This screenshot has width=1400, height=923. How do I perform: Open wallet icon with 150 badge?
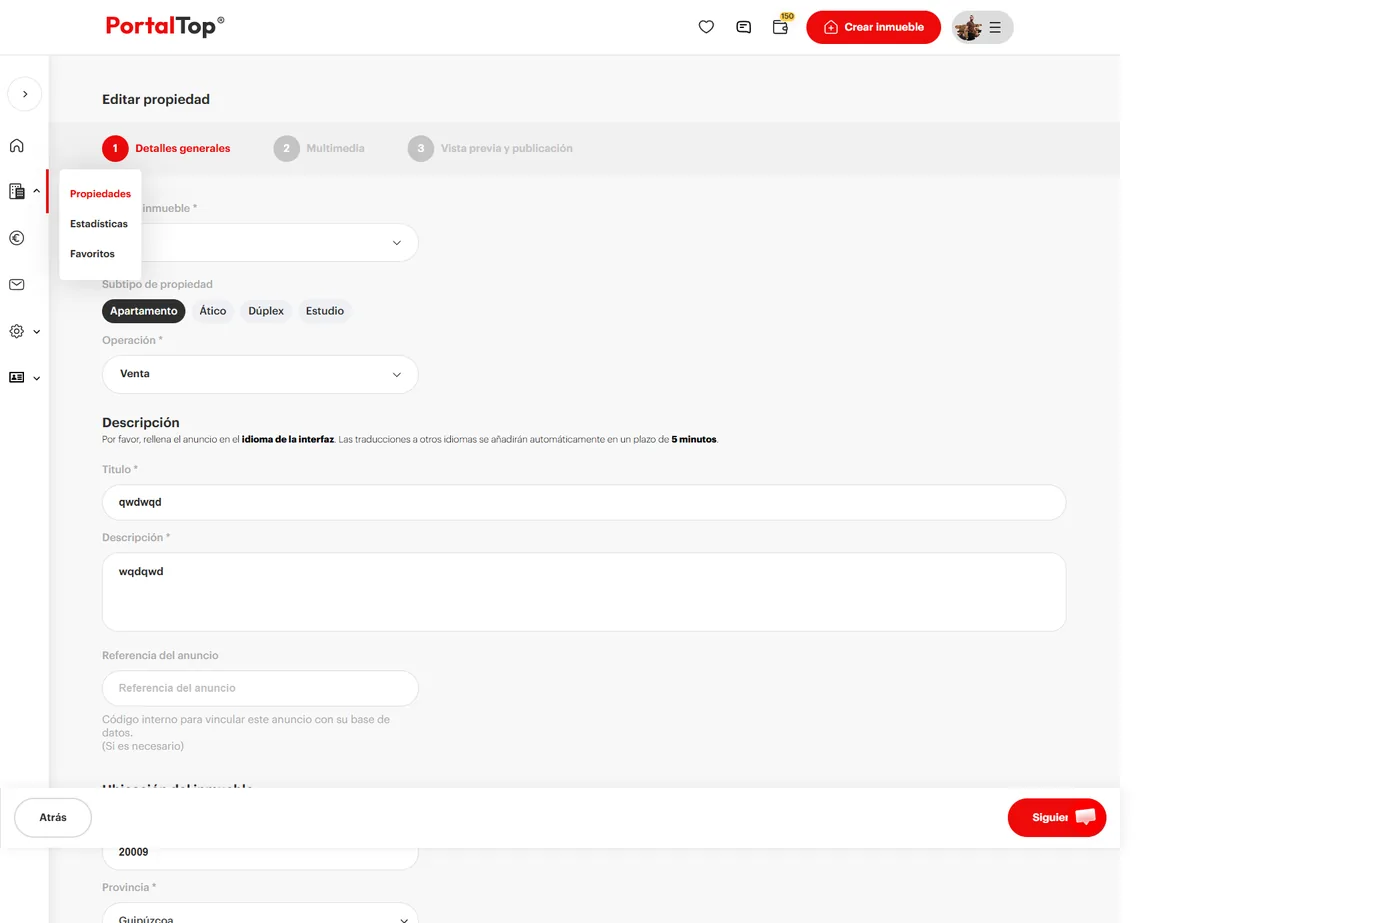(x=781, y=26)
